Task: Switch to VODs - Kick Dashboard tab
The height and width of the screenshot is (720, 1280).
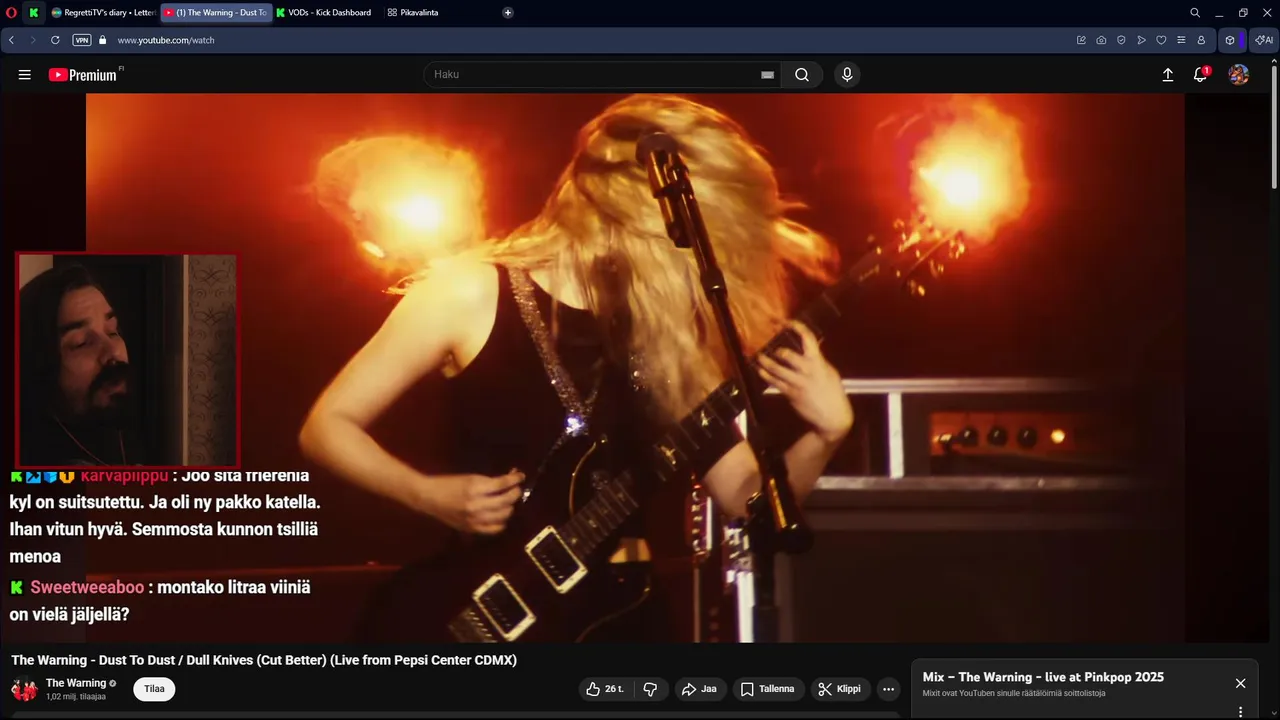Action: coord(324,13)
